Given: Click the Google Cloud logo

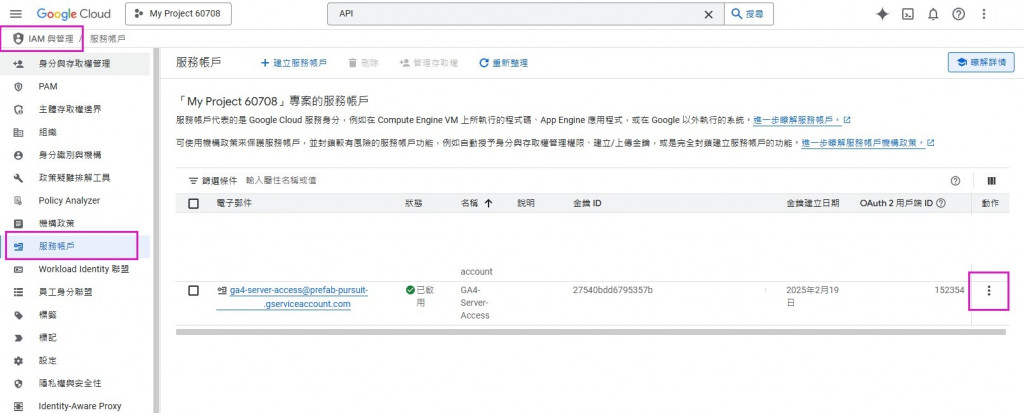Looking at the screenshot, I should coord(74,14).
